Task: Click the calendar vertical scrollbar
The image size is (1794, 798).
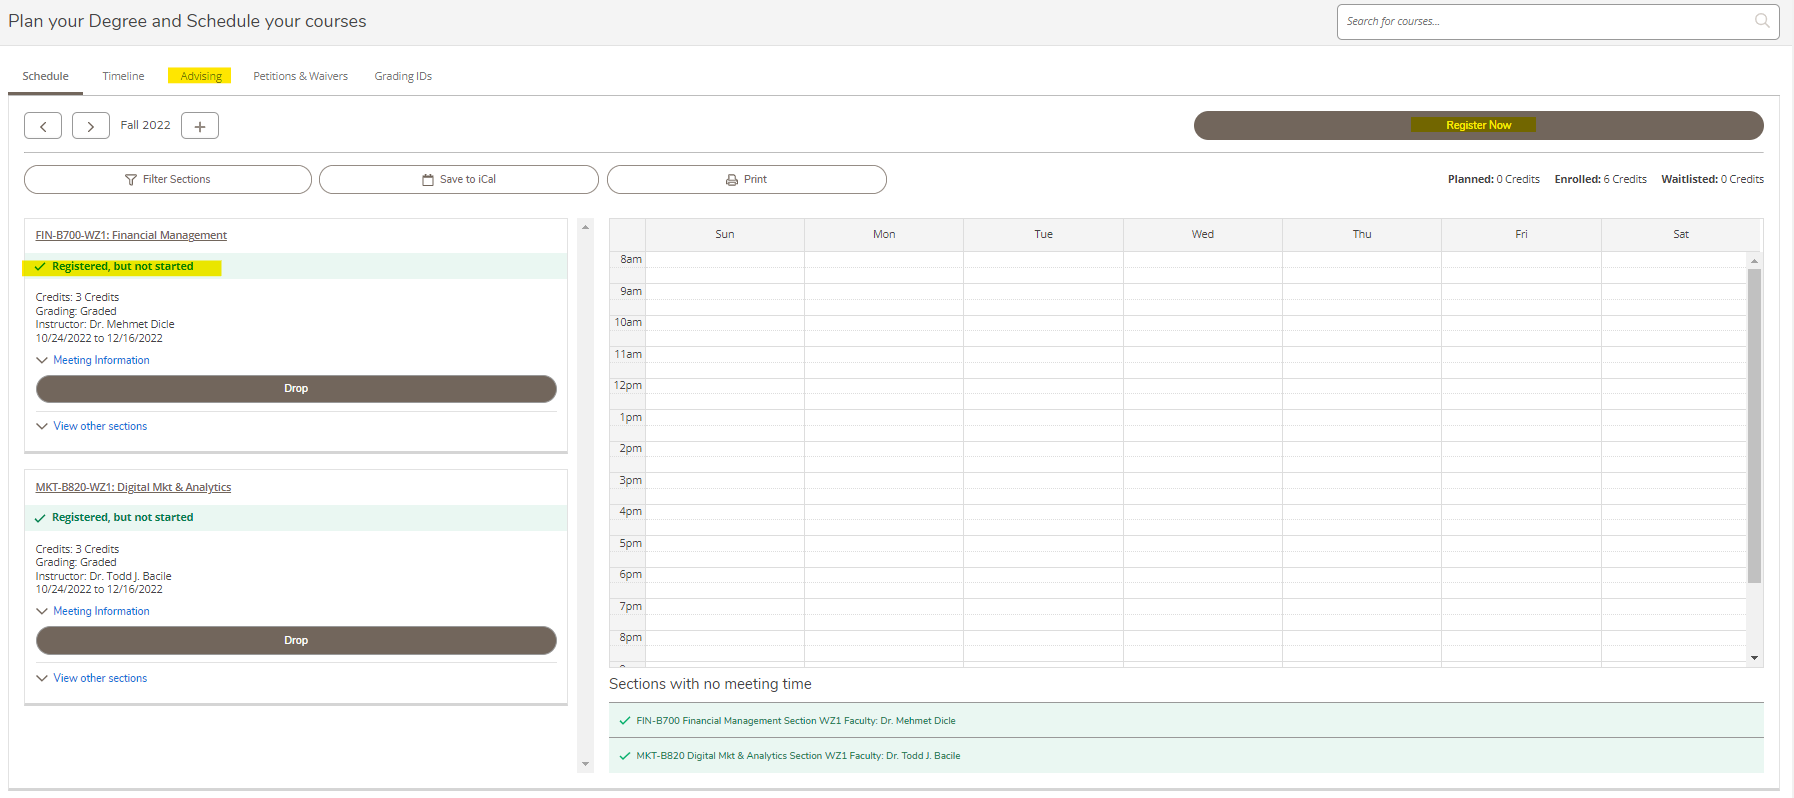Action: pos(1754,425)
